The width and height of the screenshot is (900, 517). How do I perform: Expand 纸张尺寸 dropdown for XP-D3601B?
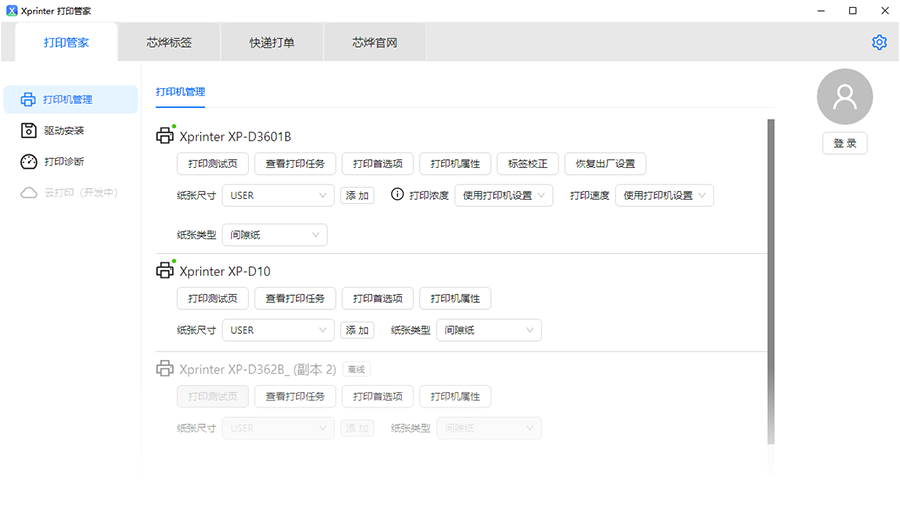click(278, 196)
